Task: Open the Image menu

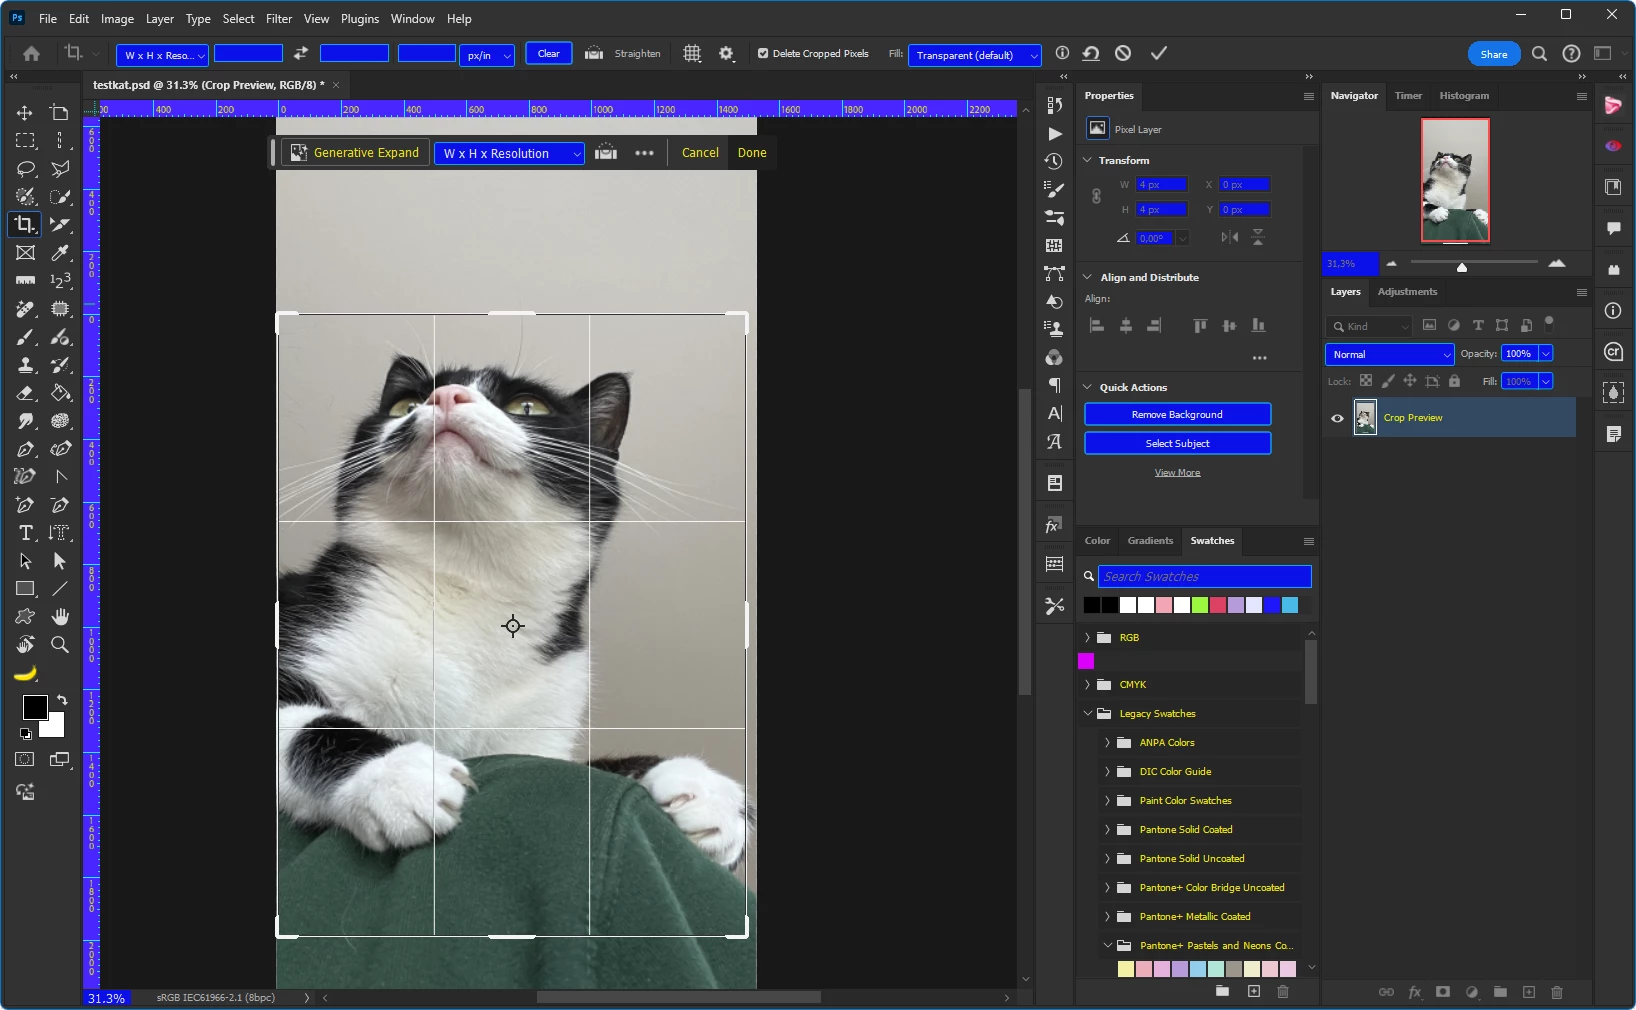Action: click(x=117, y=18)
